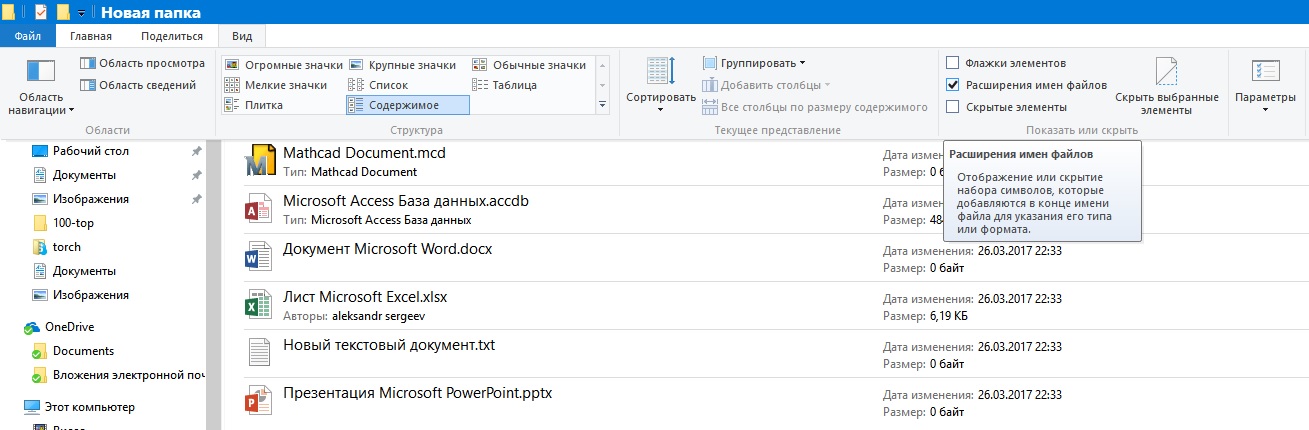Uncheck file name extensions checkbox

(x=953, y=85)
